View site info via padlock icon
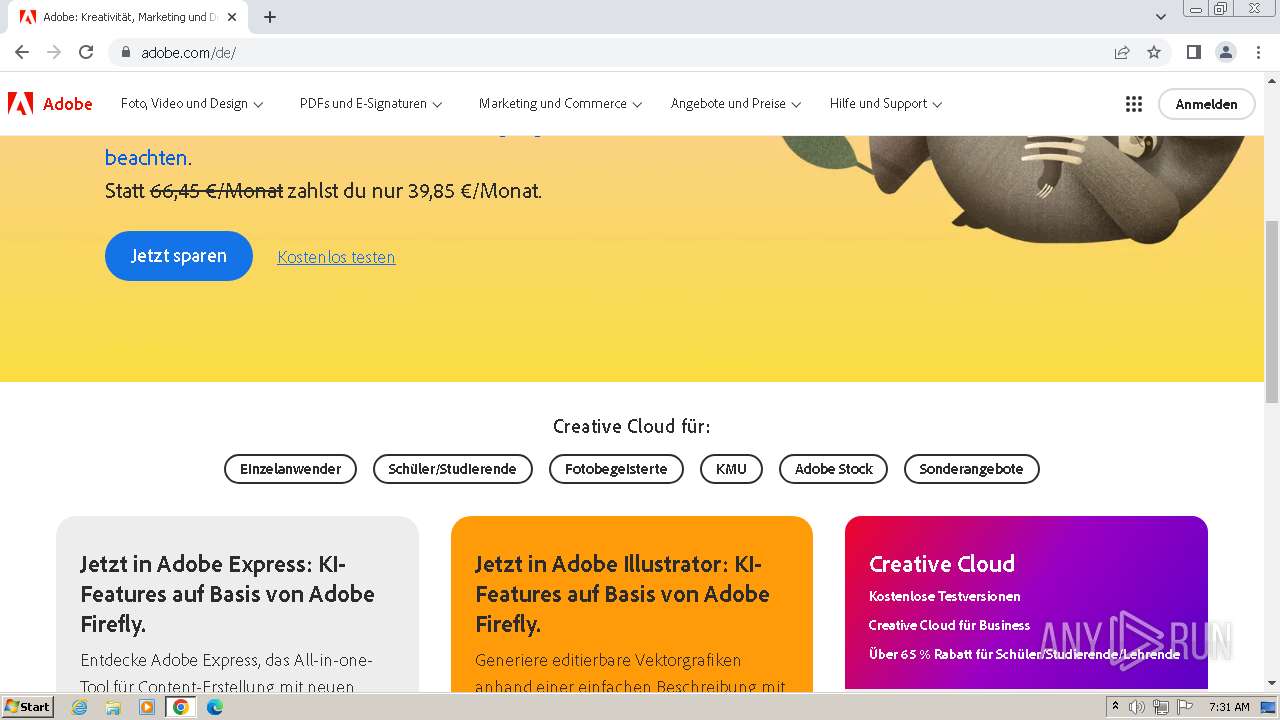The image size is (1280, 720). click(x=125, y=52)
